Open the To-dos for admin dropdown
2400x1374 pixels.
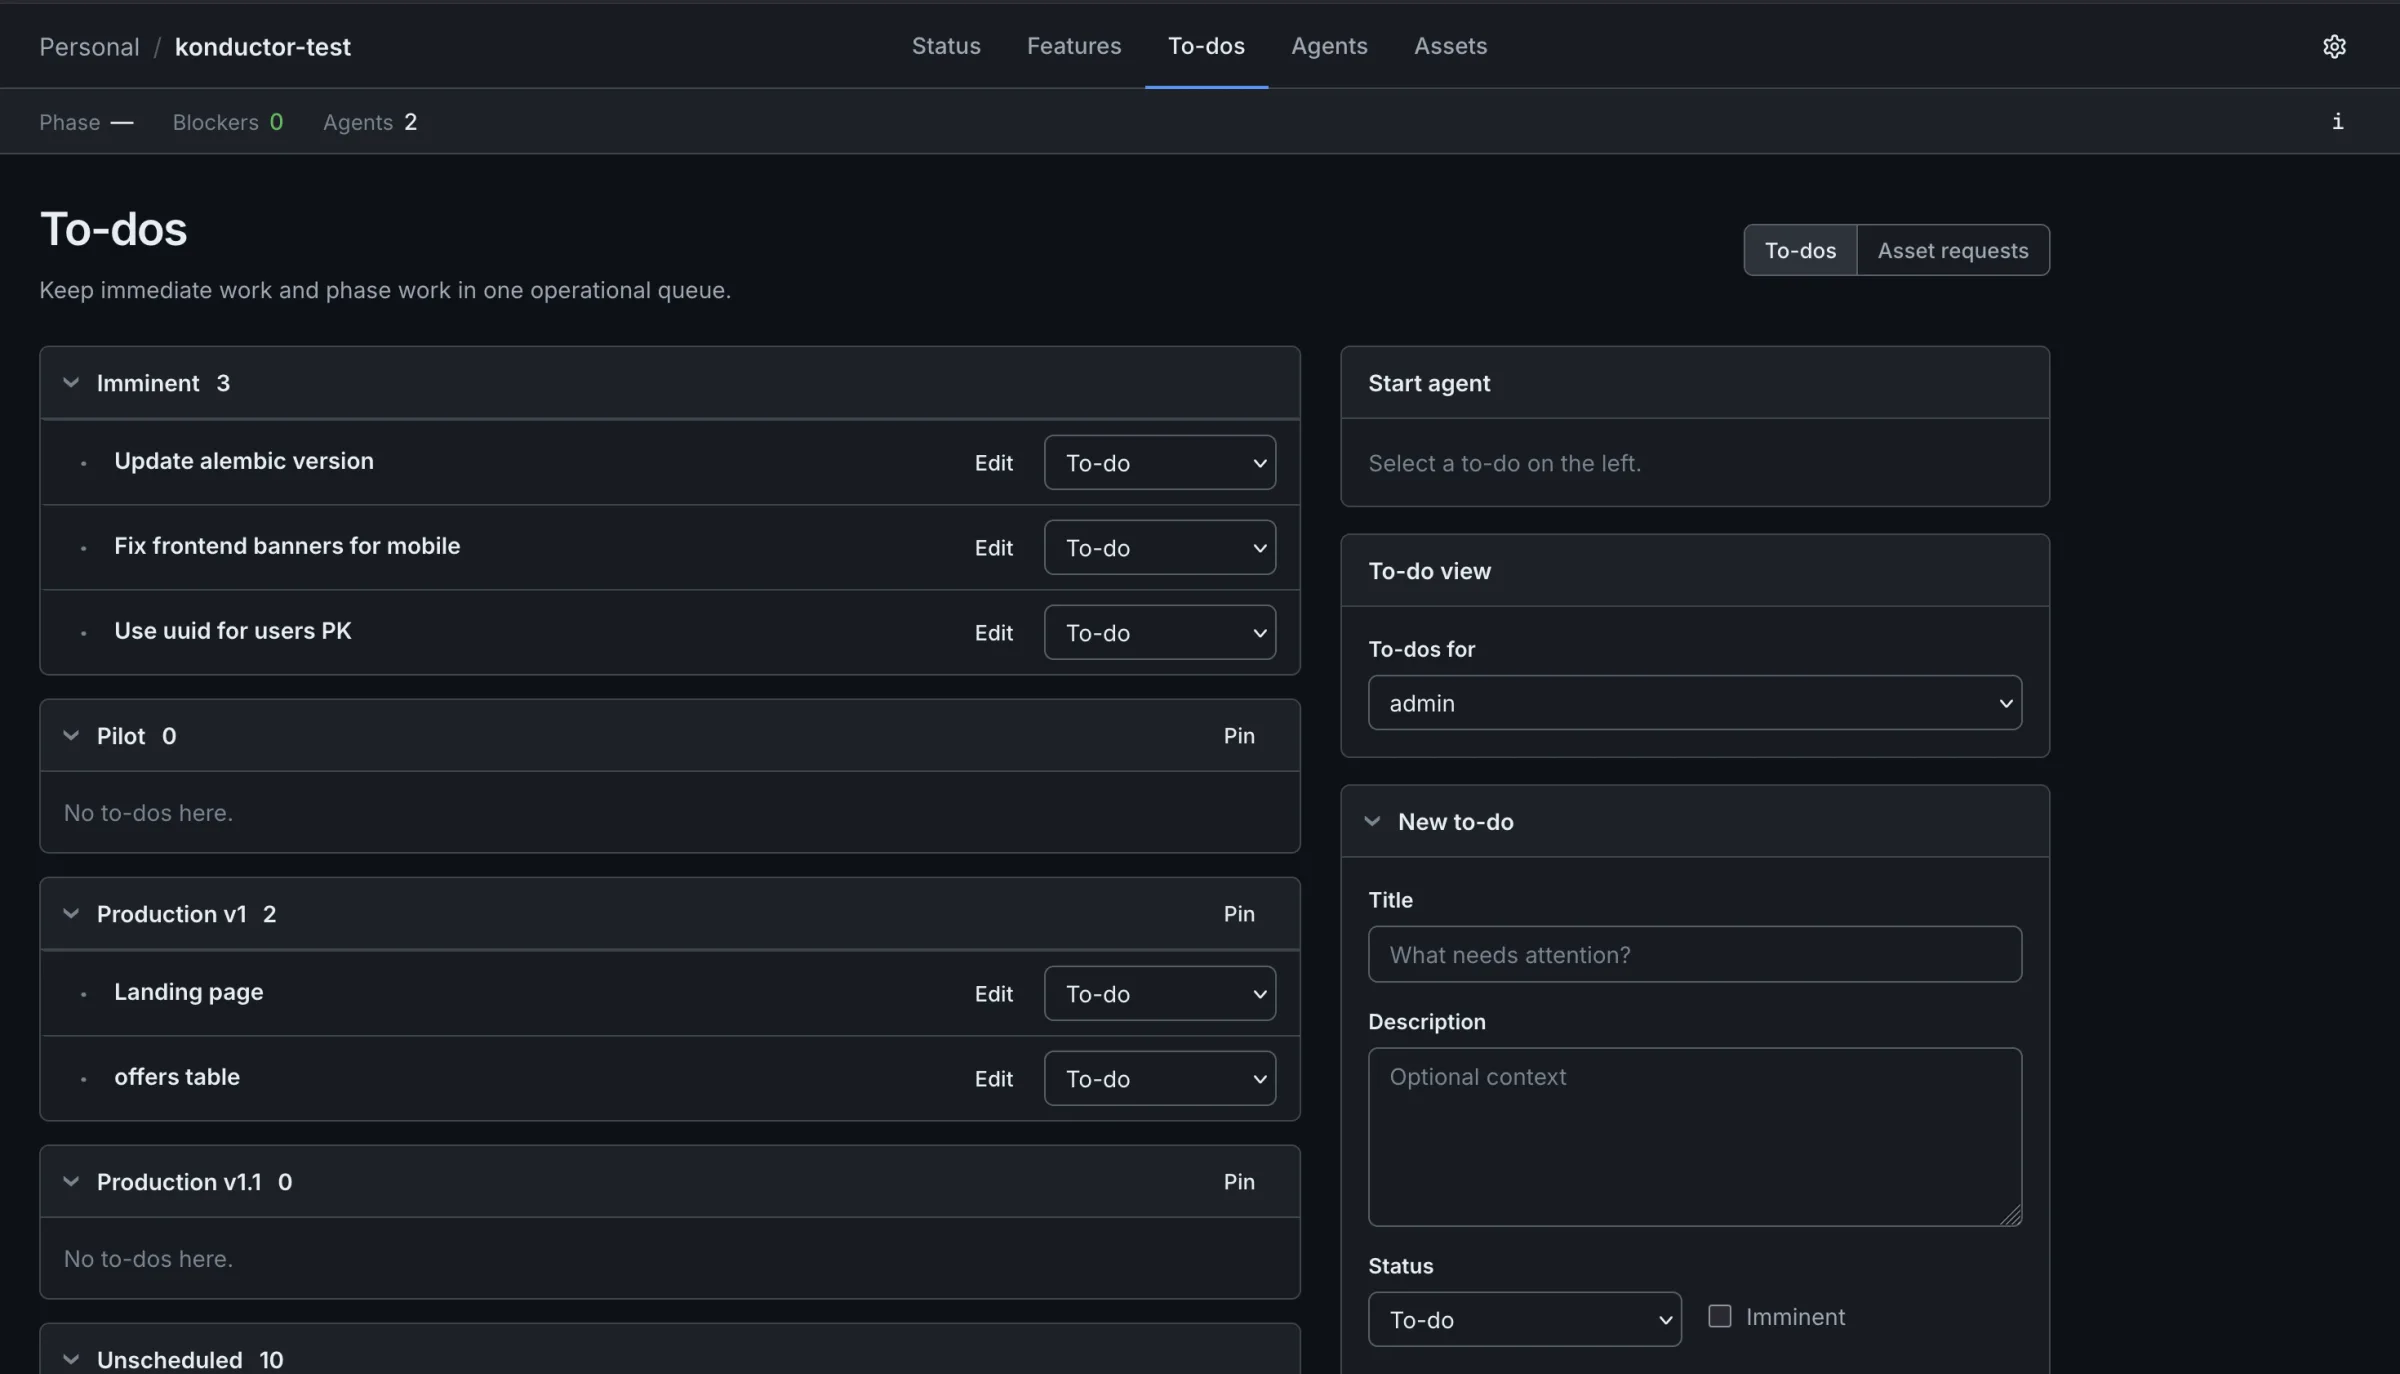click(1695, 703)
